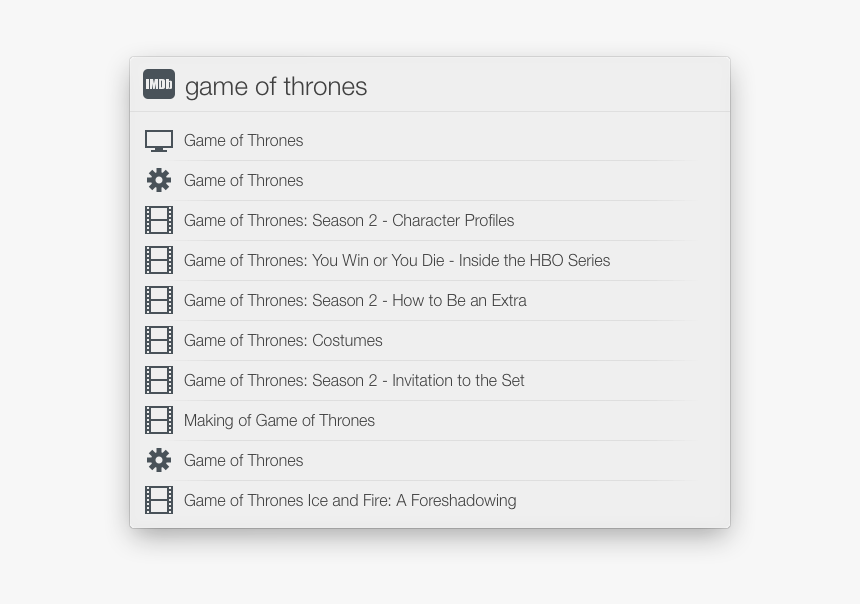Click film icon beside Costumes result
860x604 pixels.
159,340
